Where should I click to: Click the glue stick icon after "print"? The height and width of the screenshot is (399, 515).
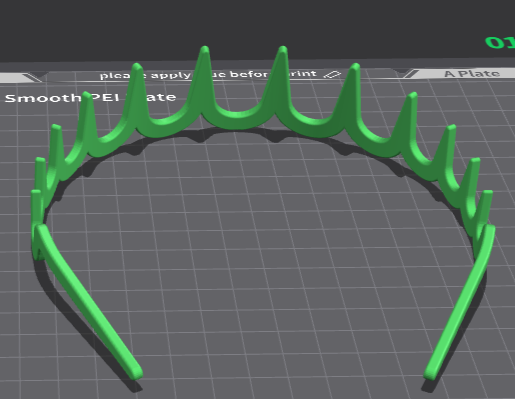(x=332, y=75)
